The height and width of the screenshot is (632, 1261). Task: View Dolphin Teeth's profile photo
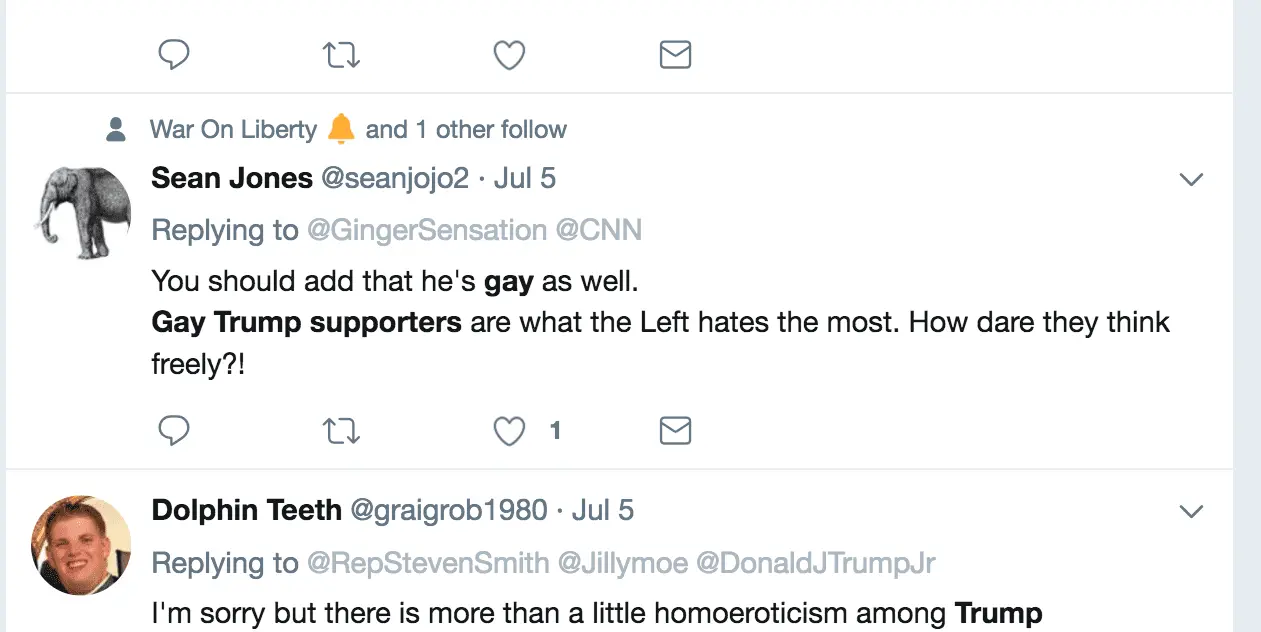pyautogui.click(x=82, y=545)
